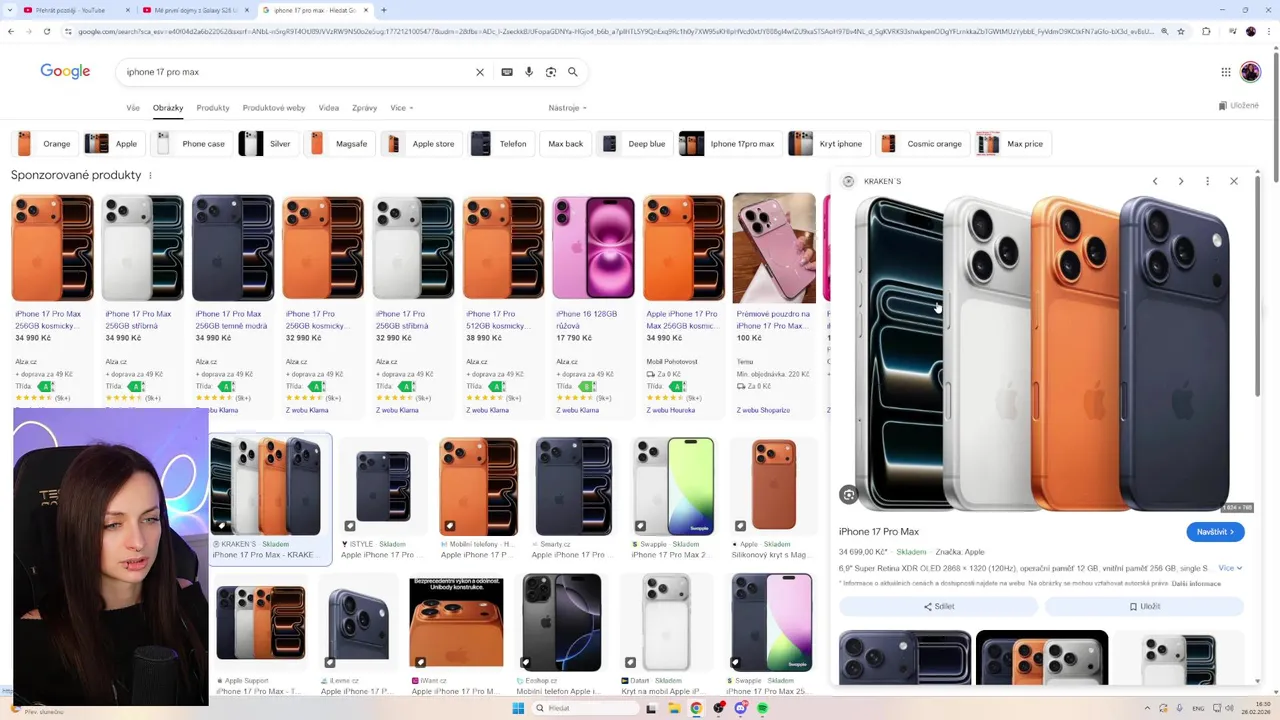Switch to the Produkty tab
Image resolution: width=1280 pixels, height=720 pixels.
pyautogui.click(x=213, y=108)
